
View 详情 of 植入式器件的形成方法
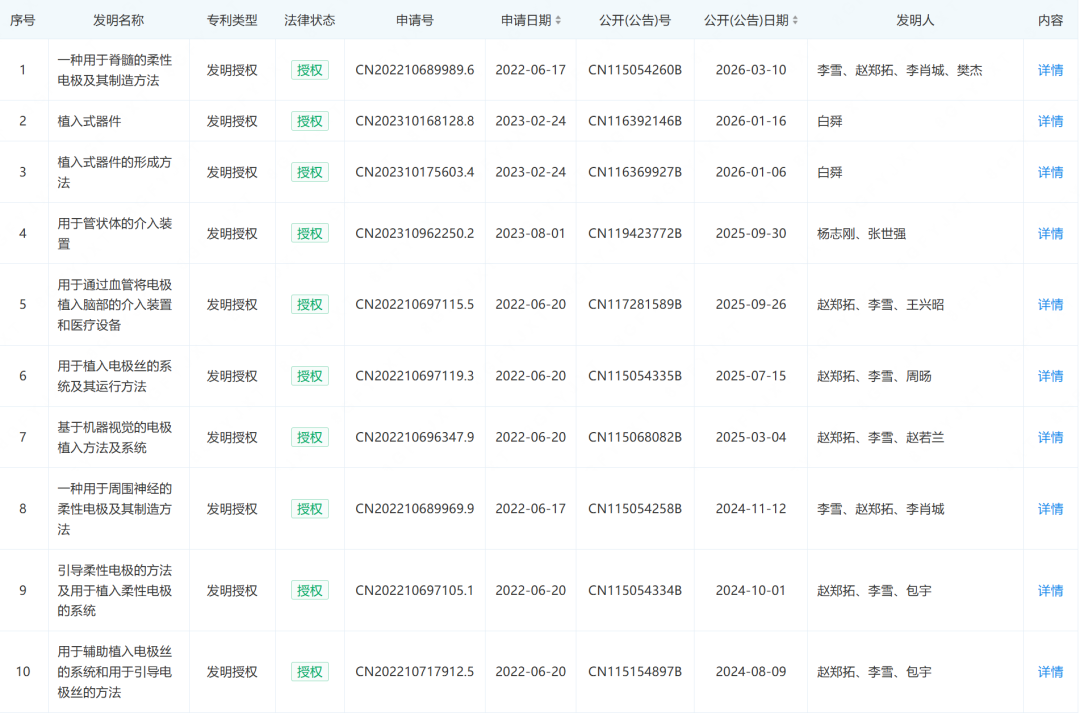point(1050,172)
